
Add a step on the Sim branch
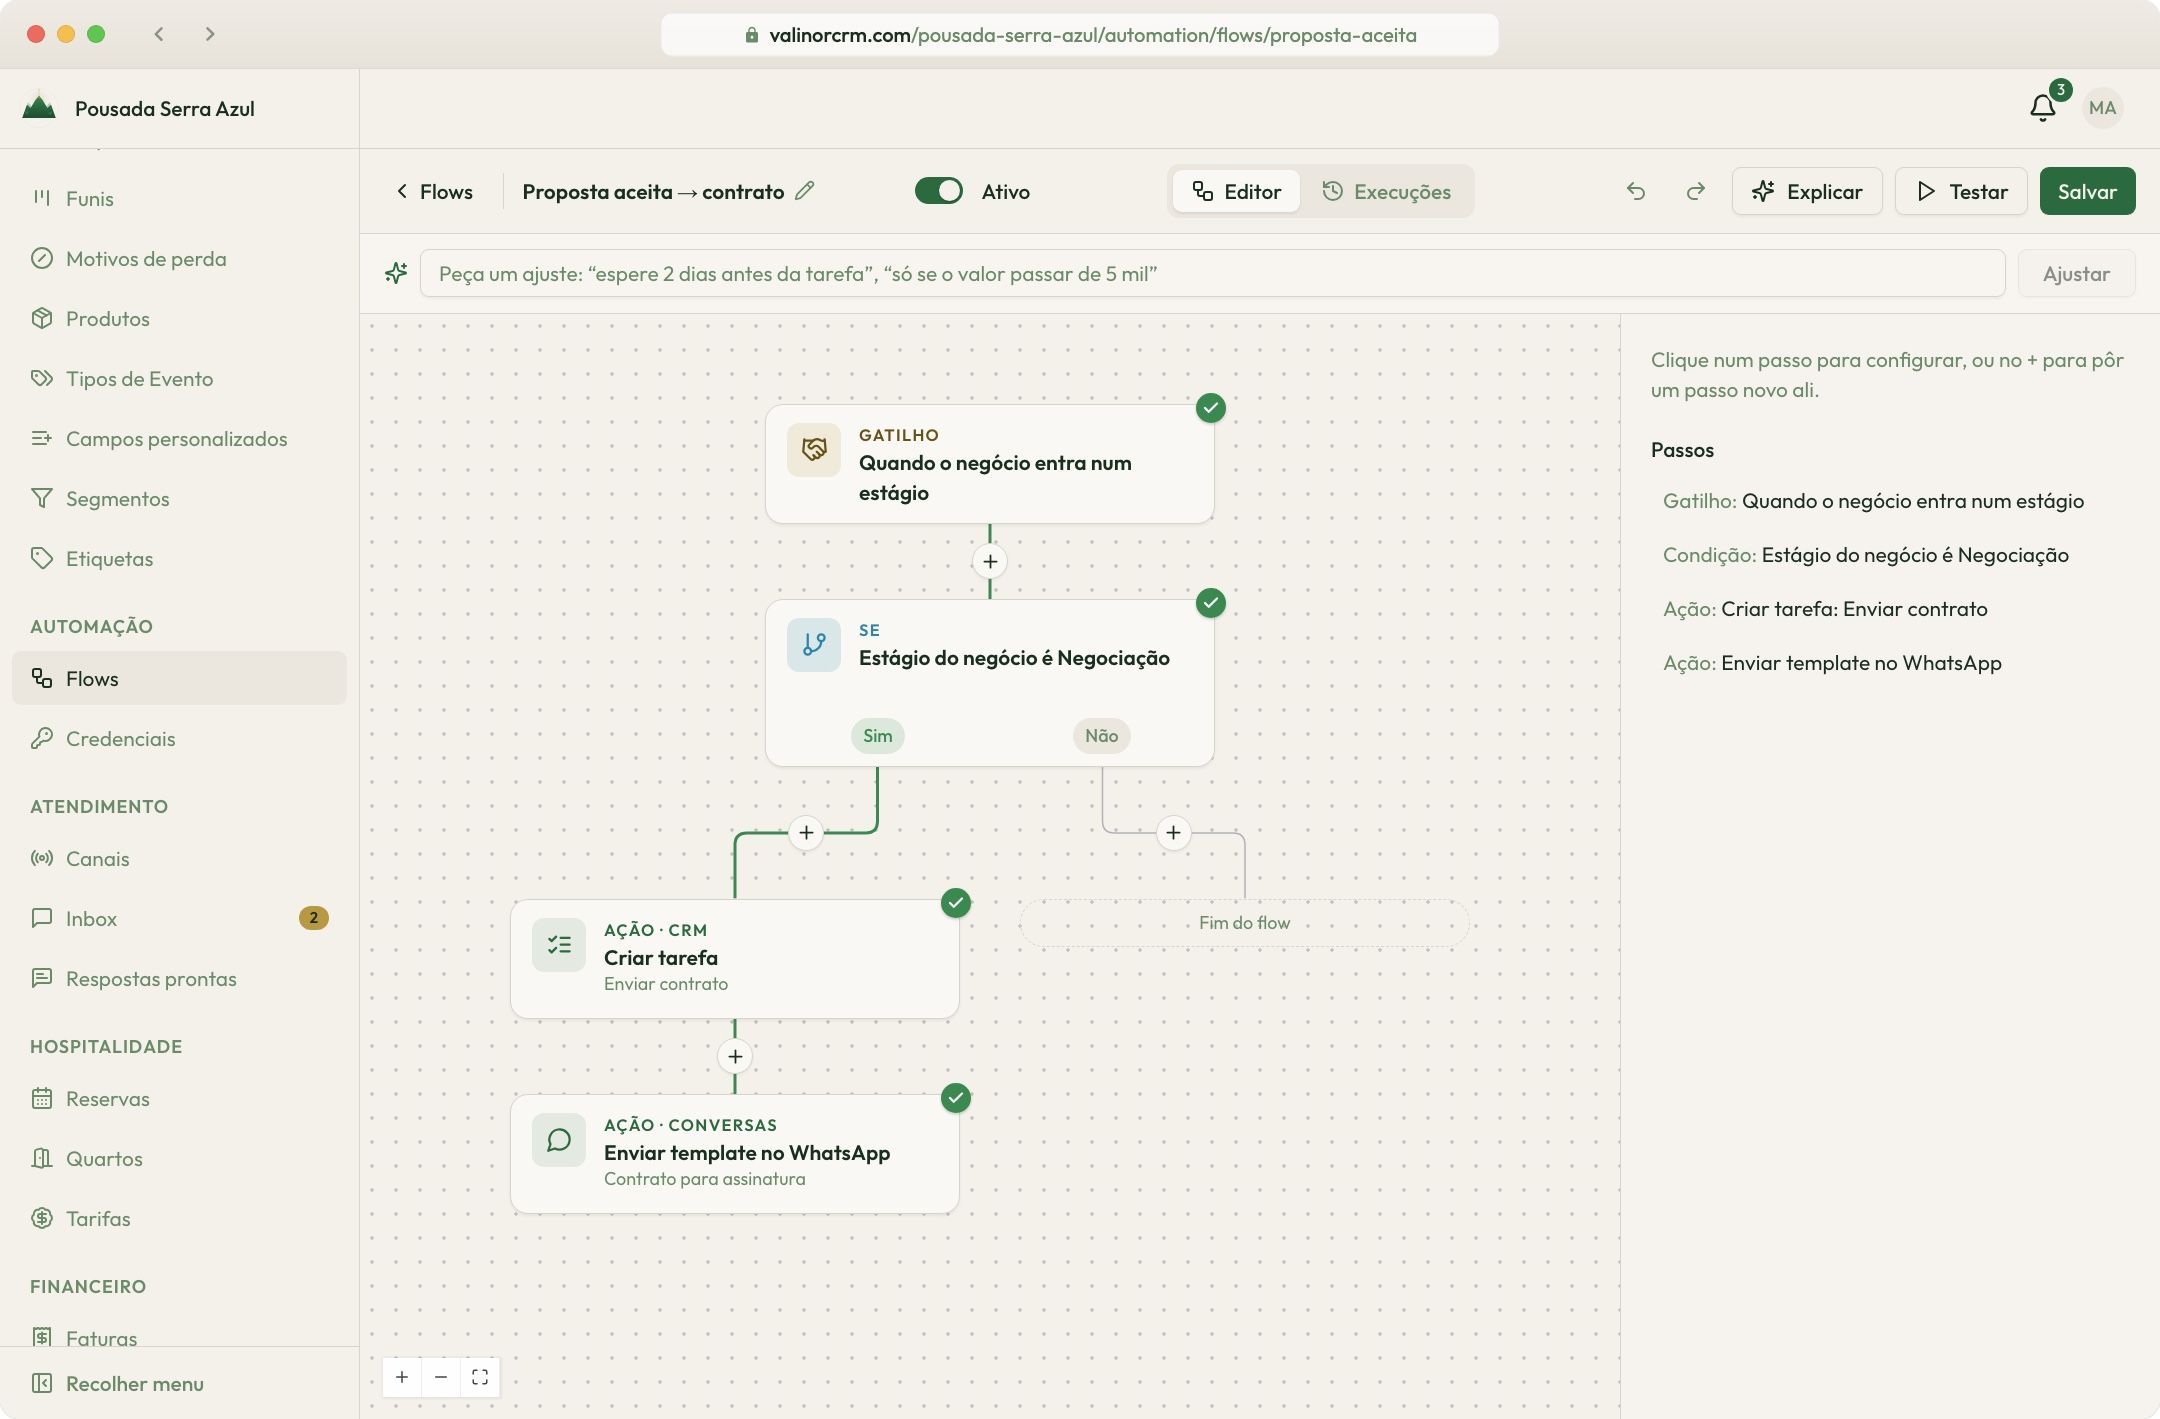click(x=806, y=832)
